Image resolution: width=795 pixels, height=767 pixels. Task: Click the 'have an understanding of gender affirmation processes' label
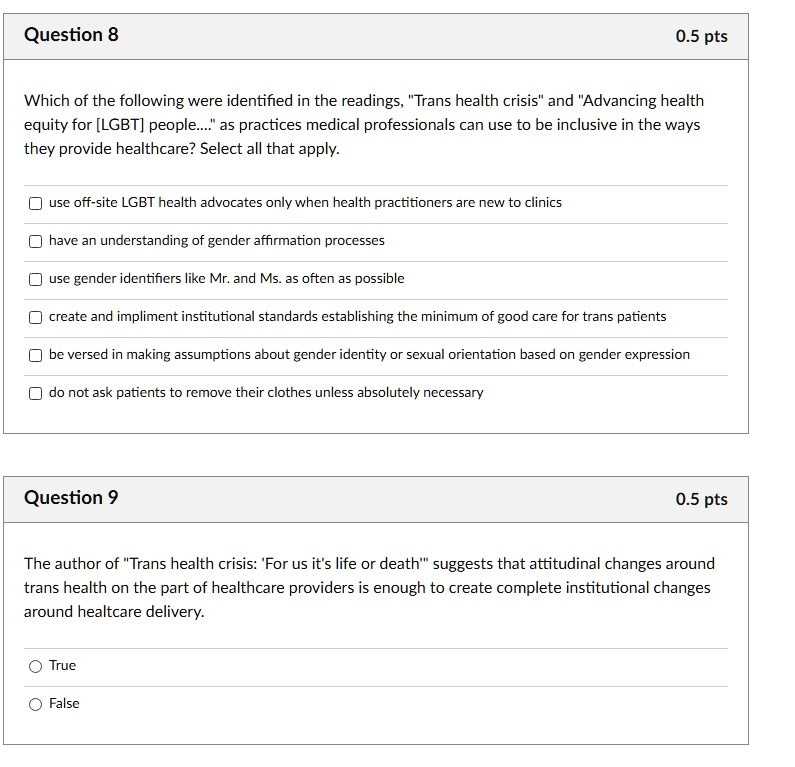[216, 240]
